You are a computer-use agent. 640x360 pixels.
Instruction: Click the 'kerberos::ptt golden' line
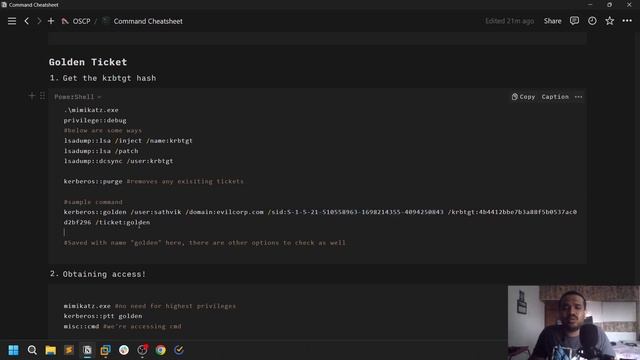tap(103, 316)
